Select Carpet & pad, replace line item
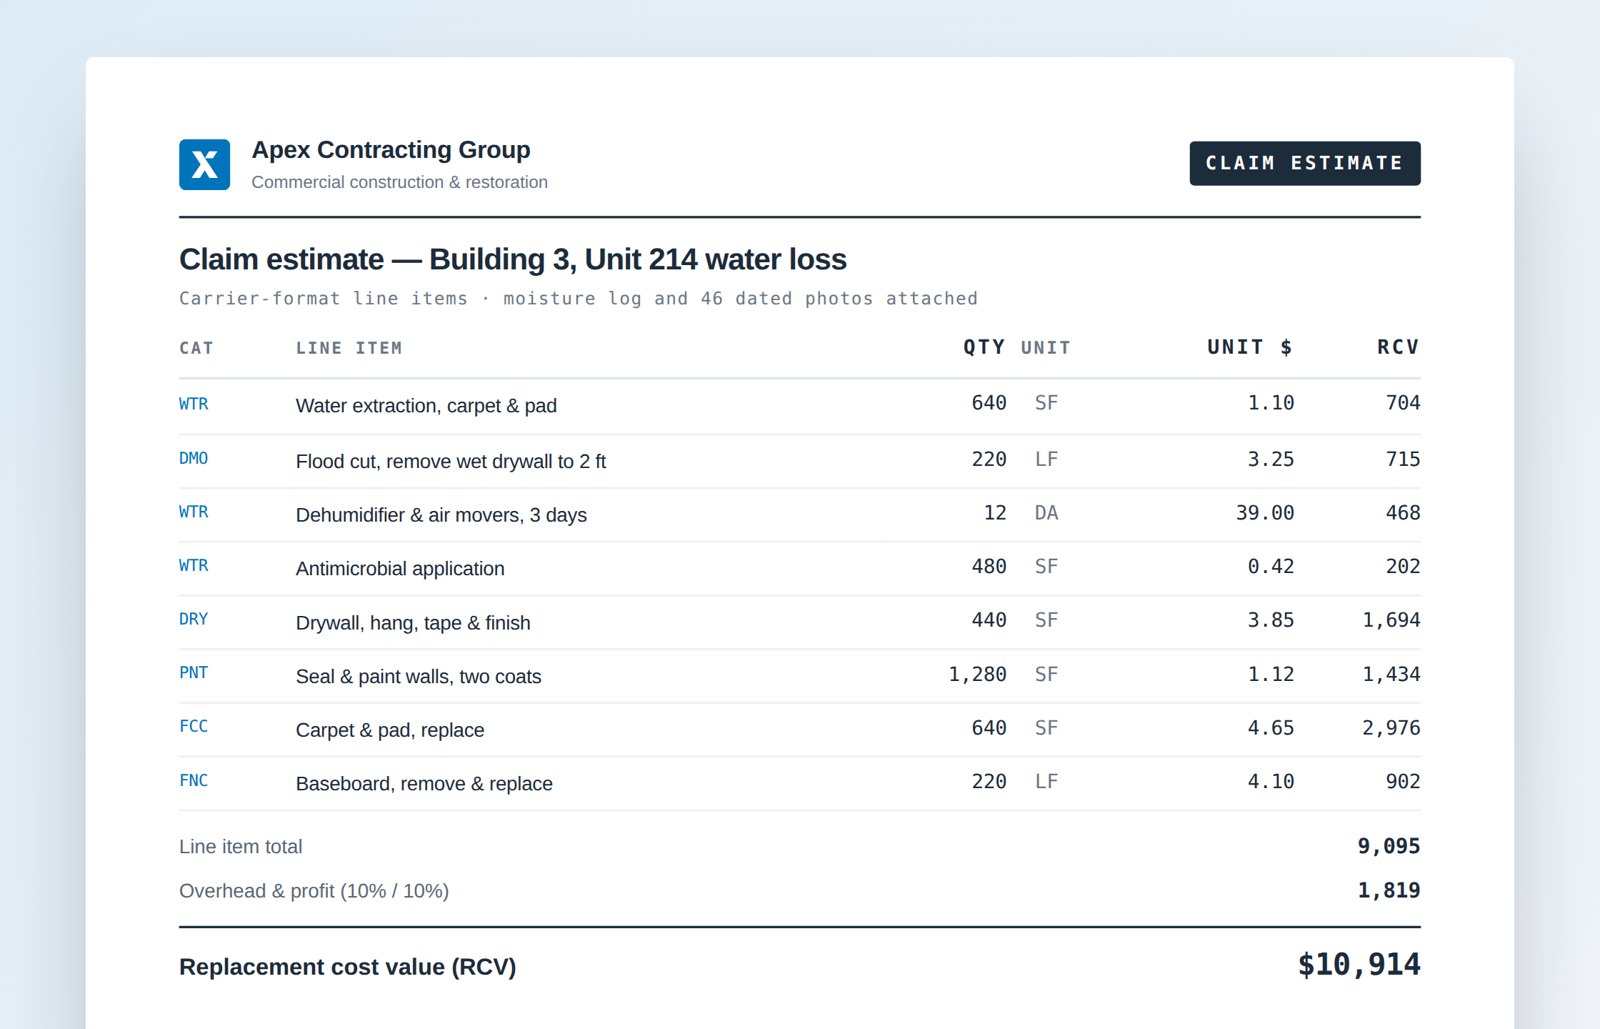1600x1029 pixels. 390,730
